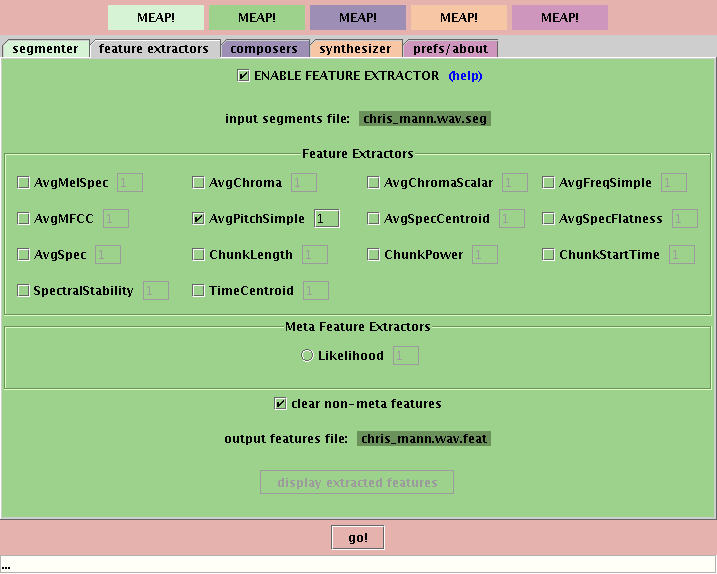Screen dimensions: 717x574
Task: Click the orange MEAP! button
Action: tap(458, 17)
